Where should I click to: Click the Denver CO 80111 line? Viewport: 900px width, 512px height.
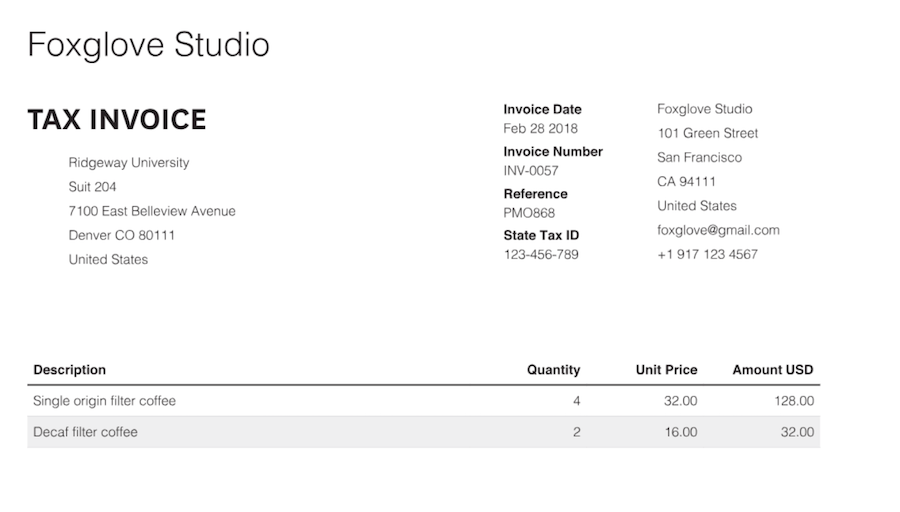[121, 235]
